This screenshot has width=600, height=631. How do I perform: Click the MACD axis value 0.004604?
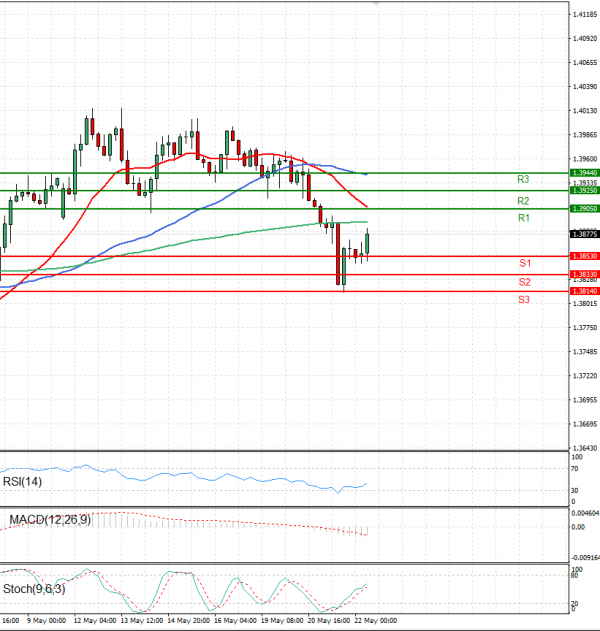click(x=585, y=513)
